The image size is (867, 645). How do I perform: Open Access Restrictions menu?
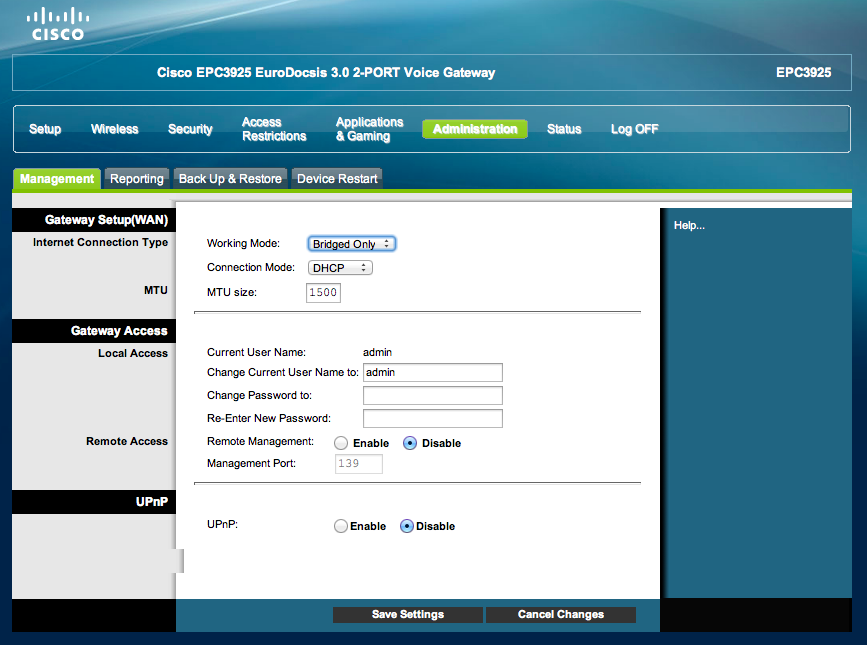coord(274,129)
